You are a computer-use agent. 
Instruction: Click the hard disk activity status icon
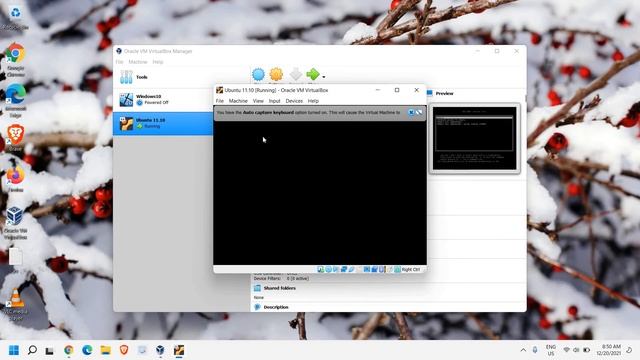click(321, 269)
